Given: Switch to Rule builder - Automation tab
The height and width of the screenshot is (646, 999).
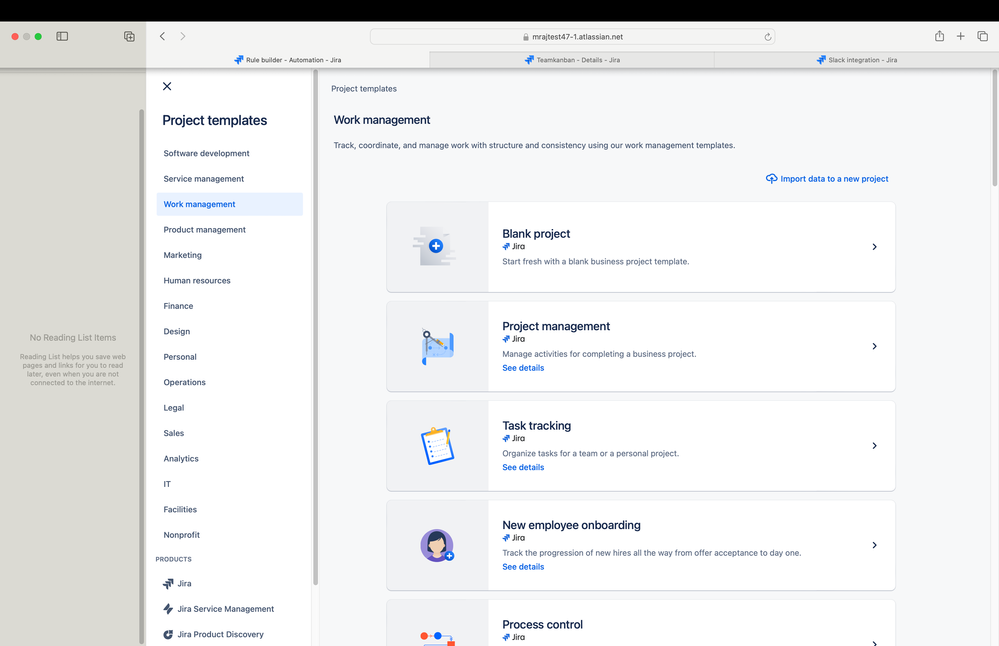Looking at the screenshot, I should pyautogui.click(x=288, y=60).
